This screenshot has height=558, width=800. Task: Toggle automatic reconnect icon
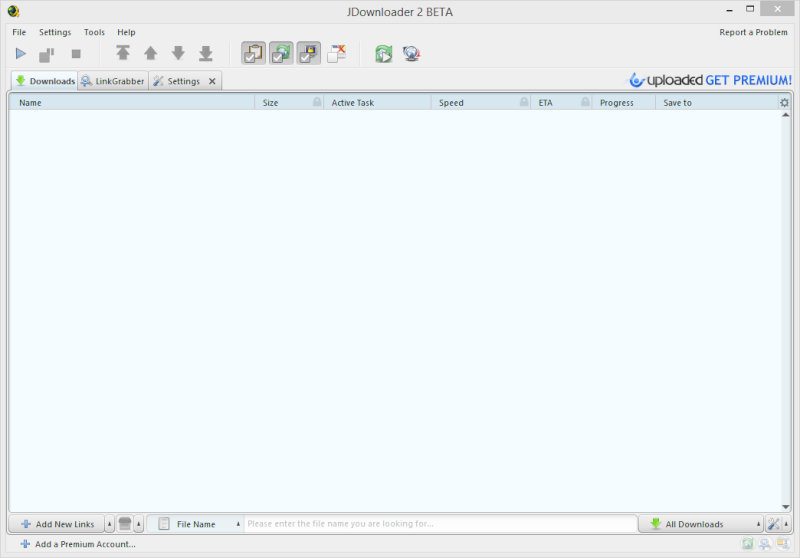coord(281,53)
